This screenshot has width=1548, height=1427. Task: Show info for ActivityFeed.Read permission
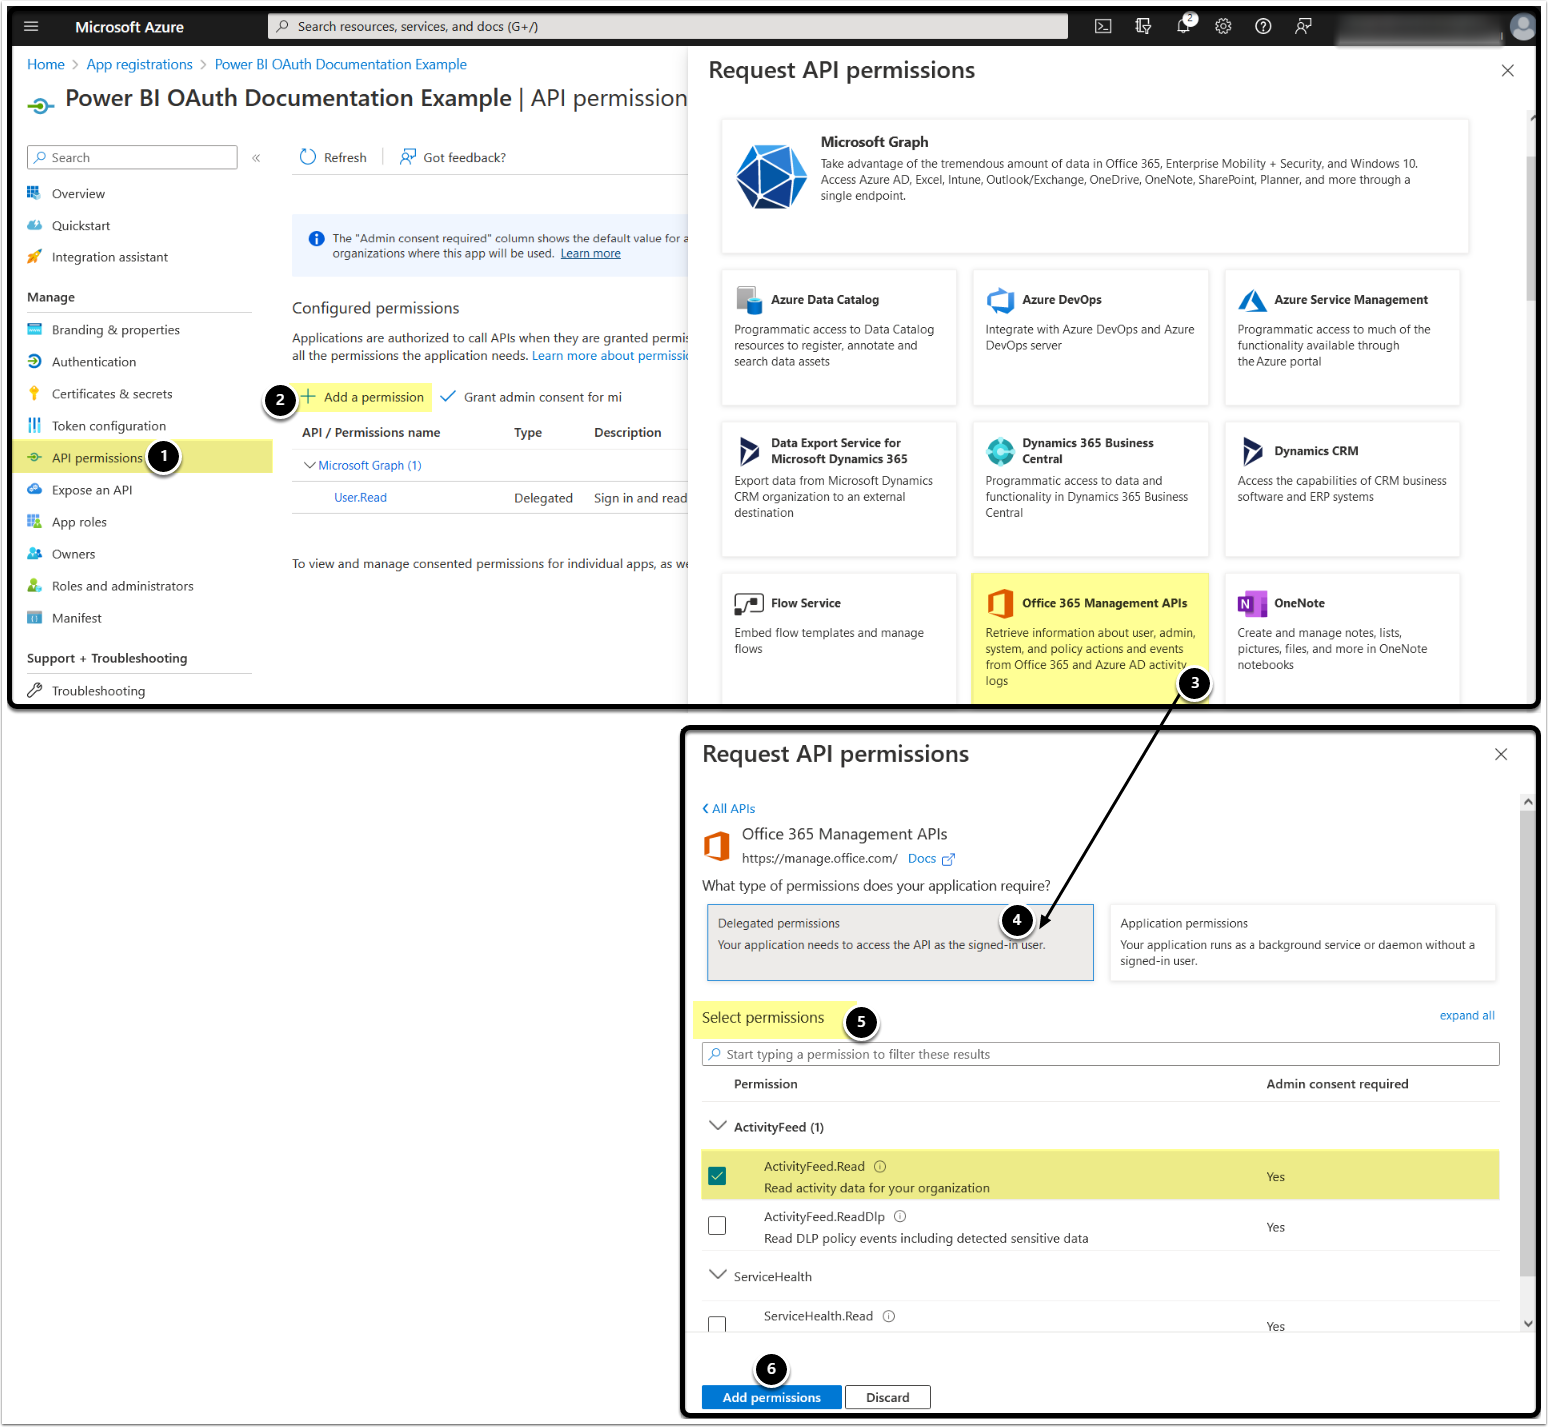[880, 1166]
